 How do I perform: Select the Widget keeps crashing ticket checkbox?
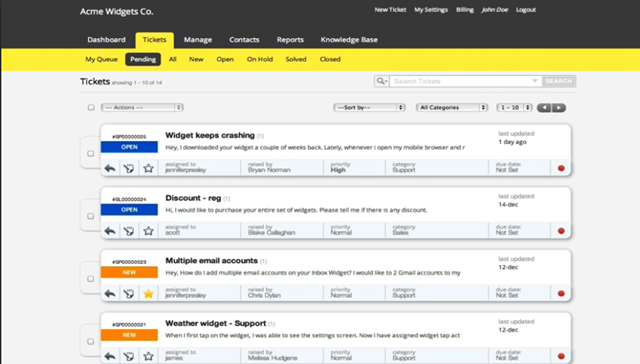pyautogui.click(x=91, y=153)
